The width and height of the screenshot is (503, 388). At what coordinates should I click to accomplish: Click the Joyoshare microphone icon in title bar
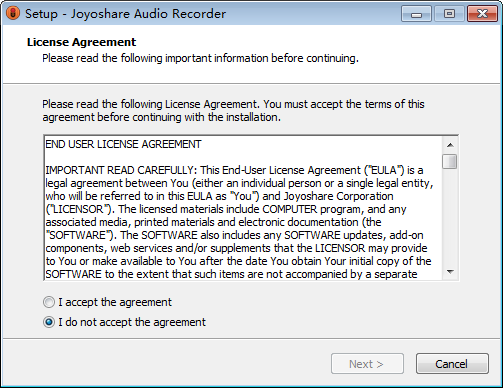(x=13, y=14)
